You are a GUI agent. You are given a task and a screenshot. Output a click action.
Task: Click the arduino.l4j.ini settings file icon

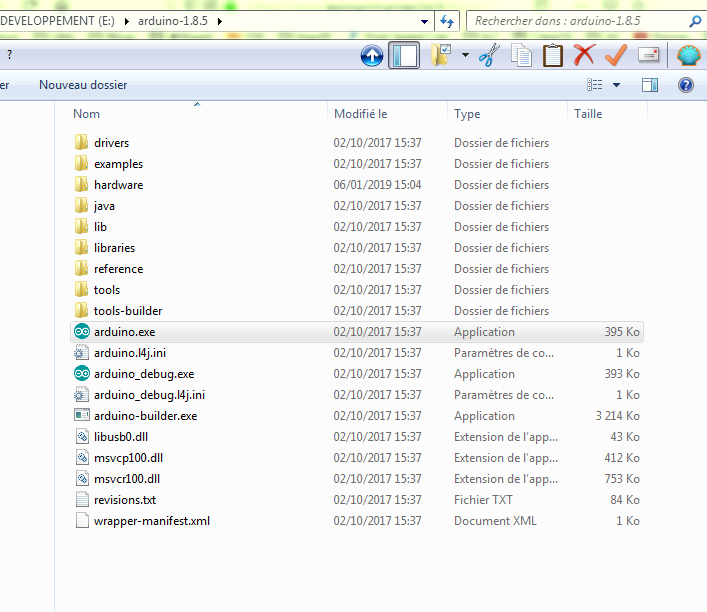(82, 353)
